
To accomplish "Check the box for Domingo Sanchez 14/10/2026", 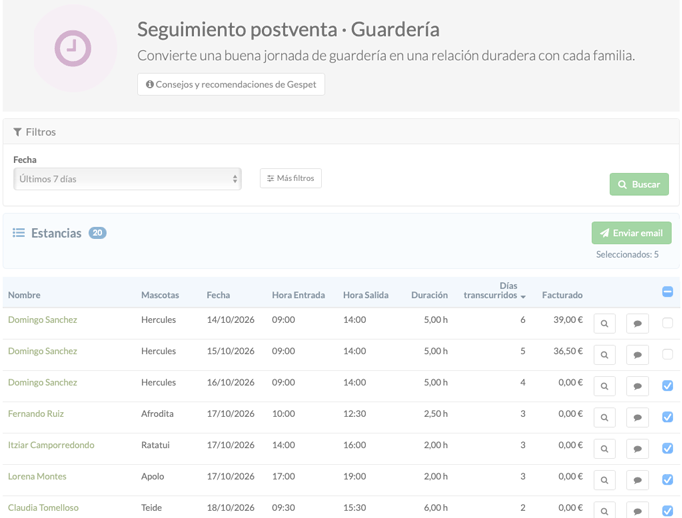I will point(667,323).
